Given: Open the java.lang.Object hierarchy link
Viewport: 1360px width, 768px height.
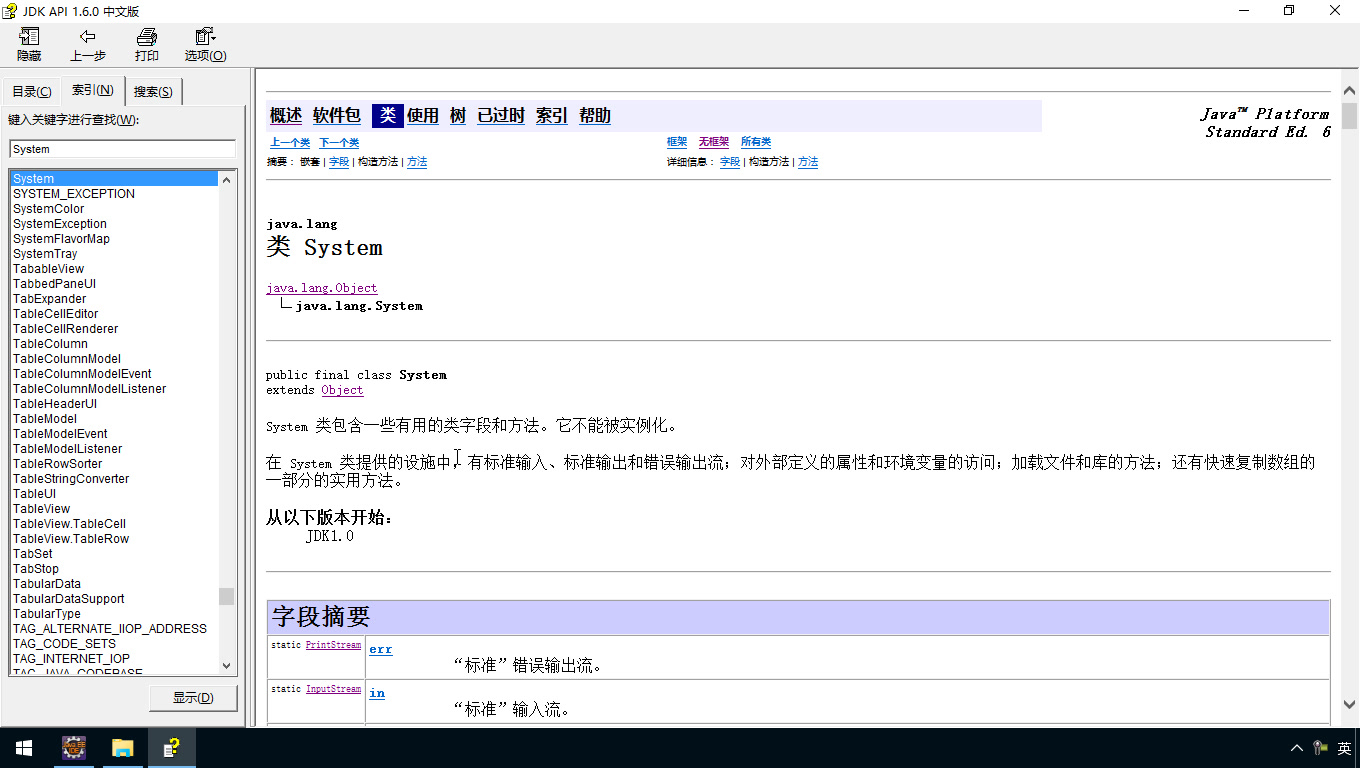Looking at the screenshot, I should (322, 288).
